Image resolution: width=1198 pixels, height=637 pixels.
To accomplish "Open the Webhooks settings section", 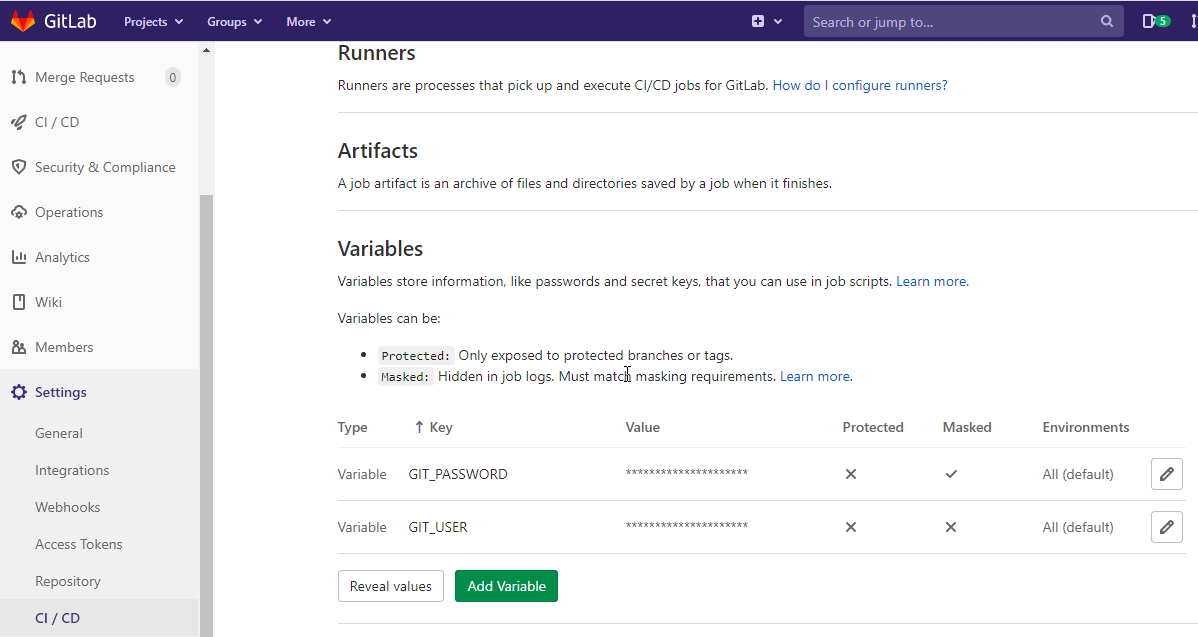I will click(x=67, y=506).
